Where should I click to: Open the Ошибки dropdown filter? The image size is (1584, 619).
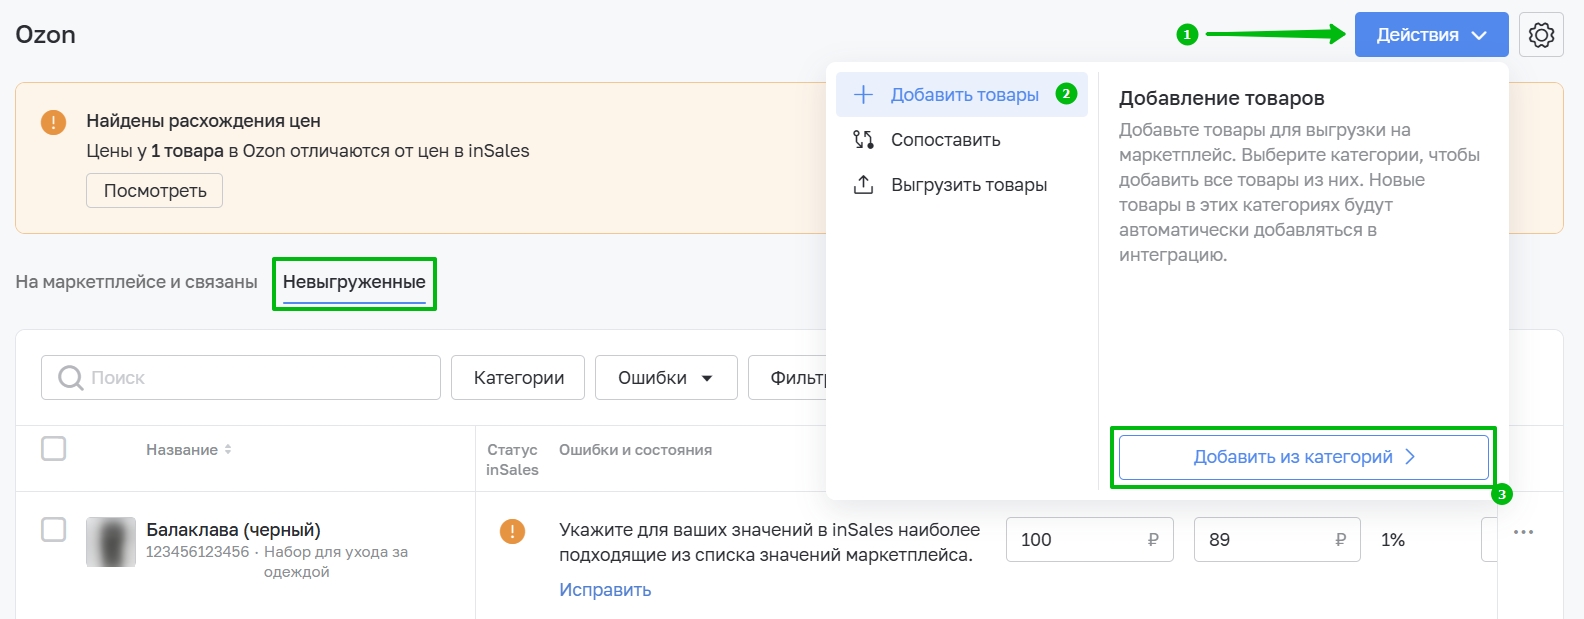pyautogui.click(x=666, y=378)
